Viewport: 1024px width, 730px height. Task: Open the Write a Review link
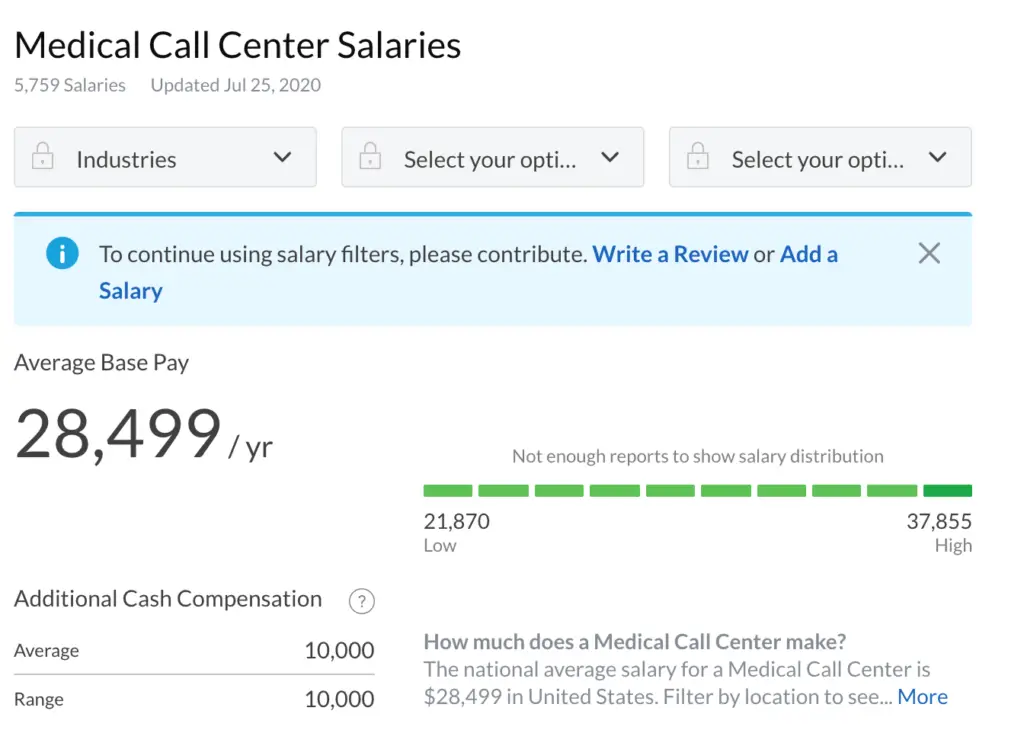670,254
